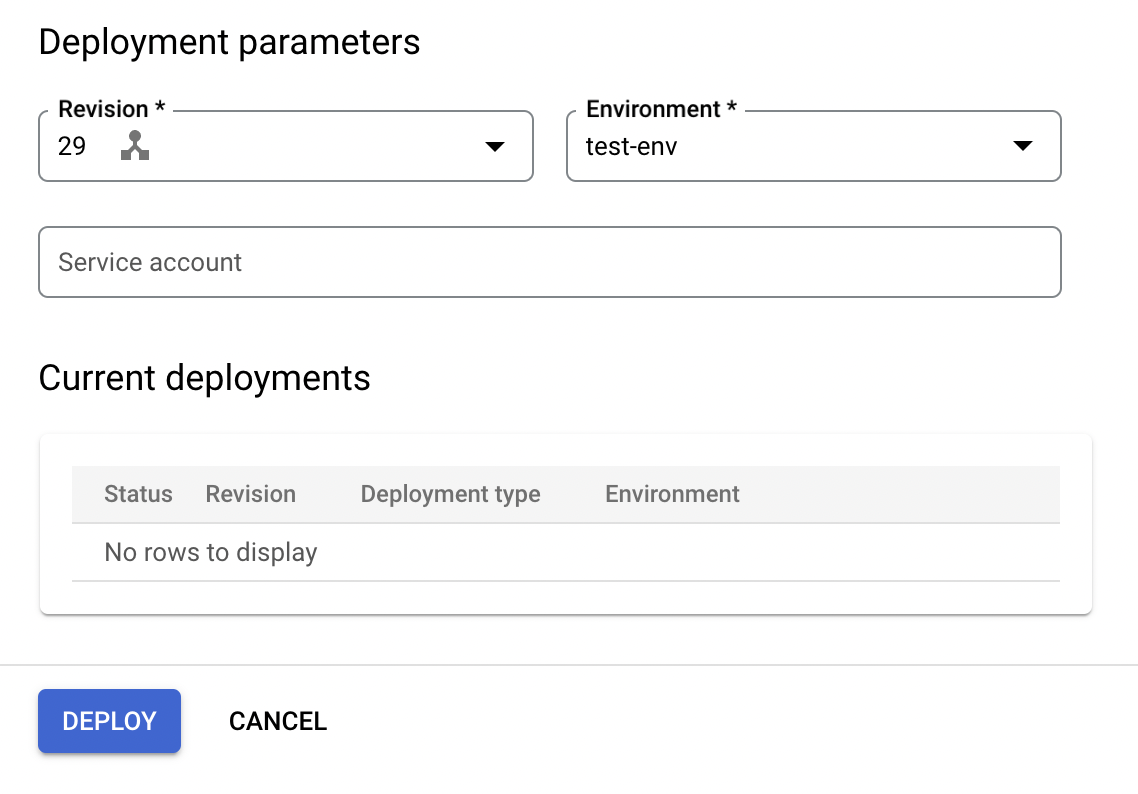Click the Revision table column header
The width and height of the screenshot is (1138, 794).
click(250, 494)
